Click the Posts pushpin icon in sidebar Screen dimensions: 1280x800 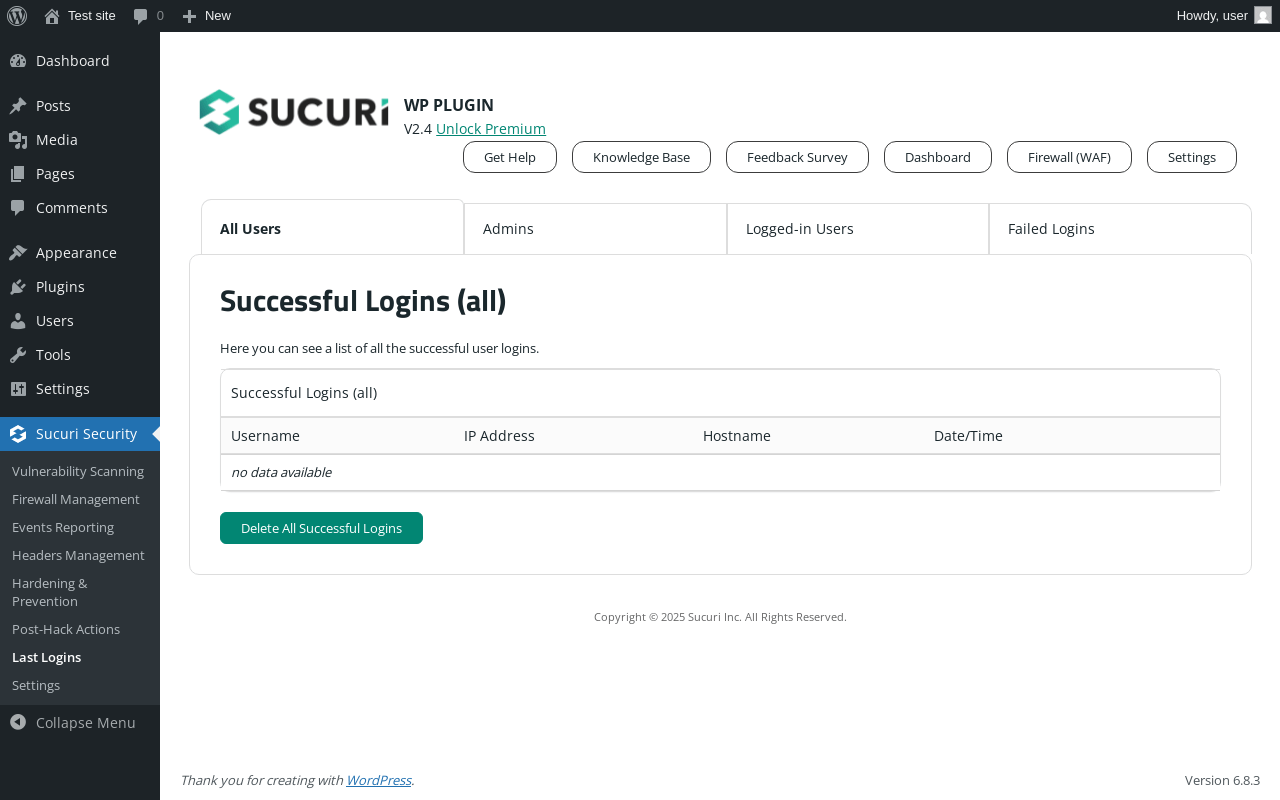point(18,106)
